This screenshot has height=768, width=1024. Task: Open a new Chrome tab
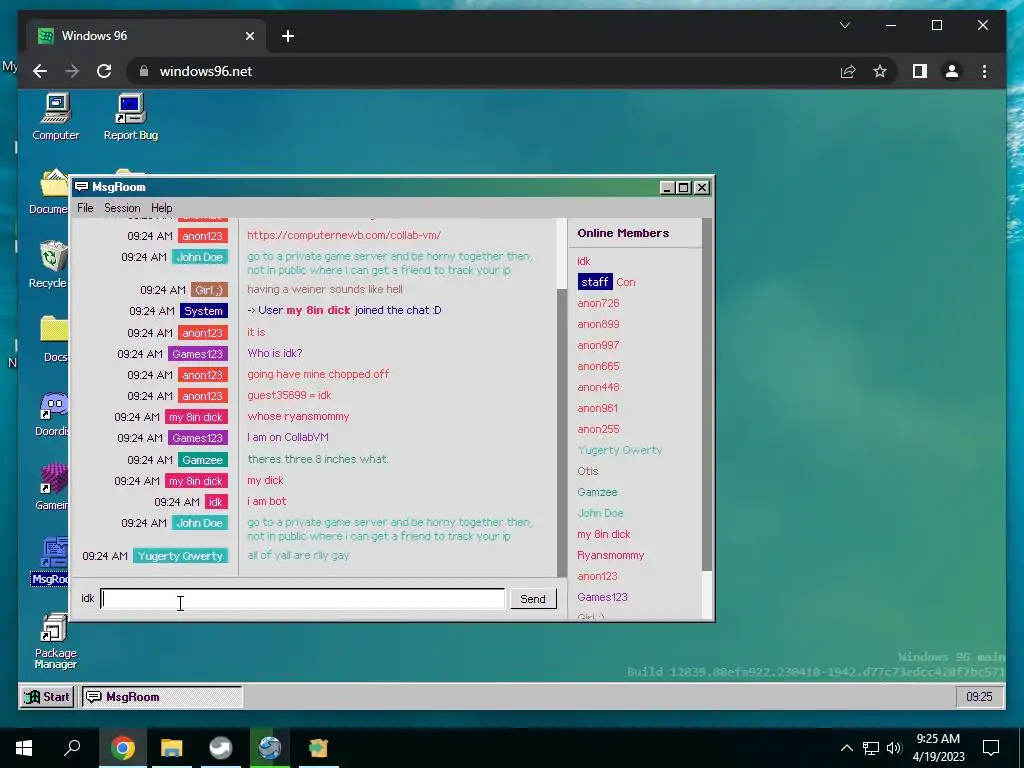(x=288, y=36)
